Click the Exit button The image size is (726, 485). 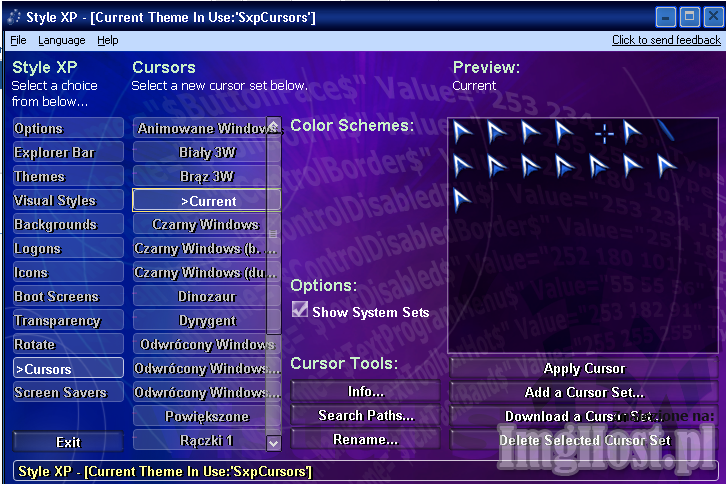click(x=69, y=442)
